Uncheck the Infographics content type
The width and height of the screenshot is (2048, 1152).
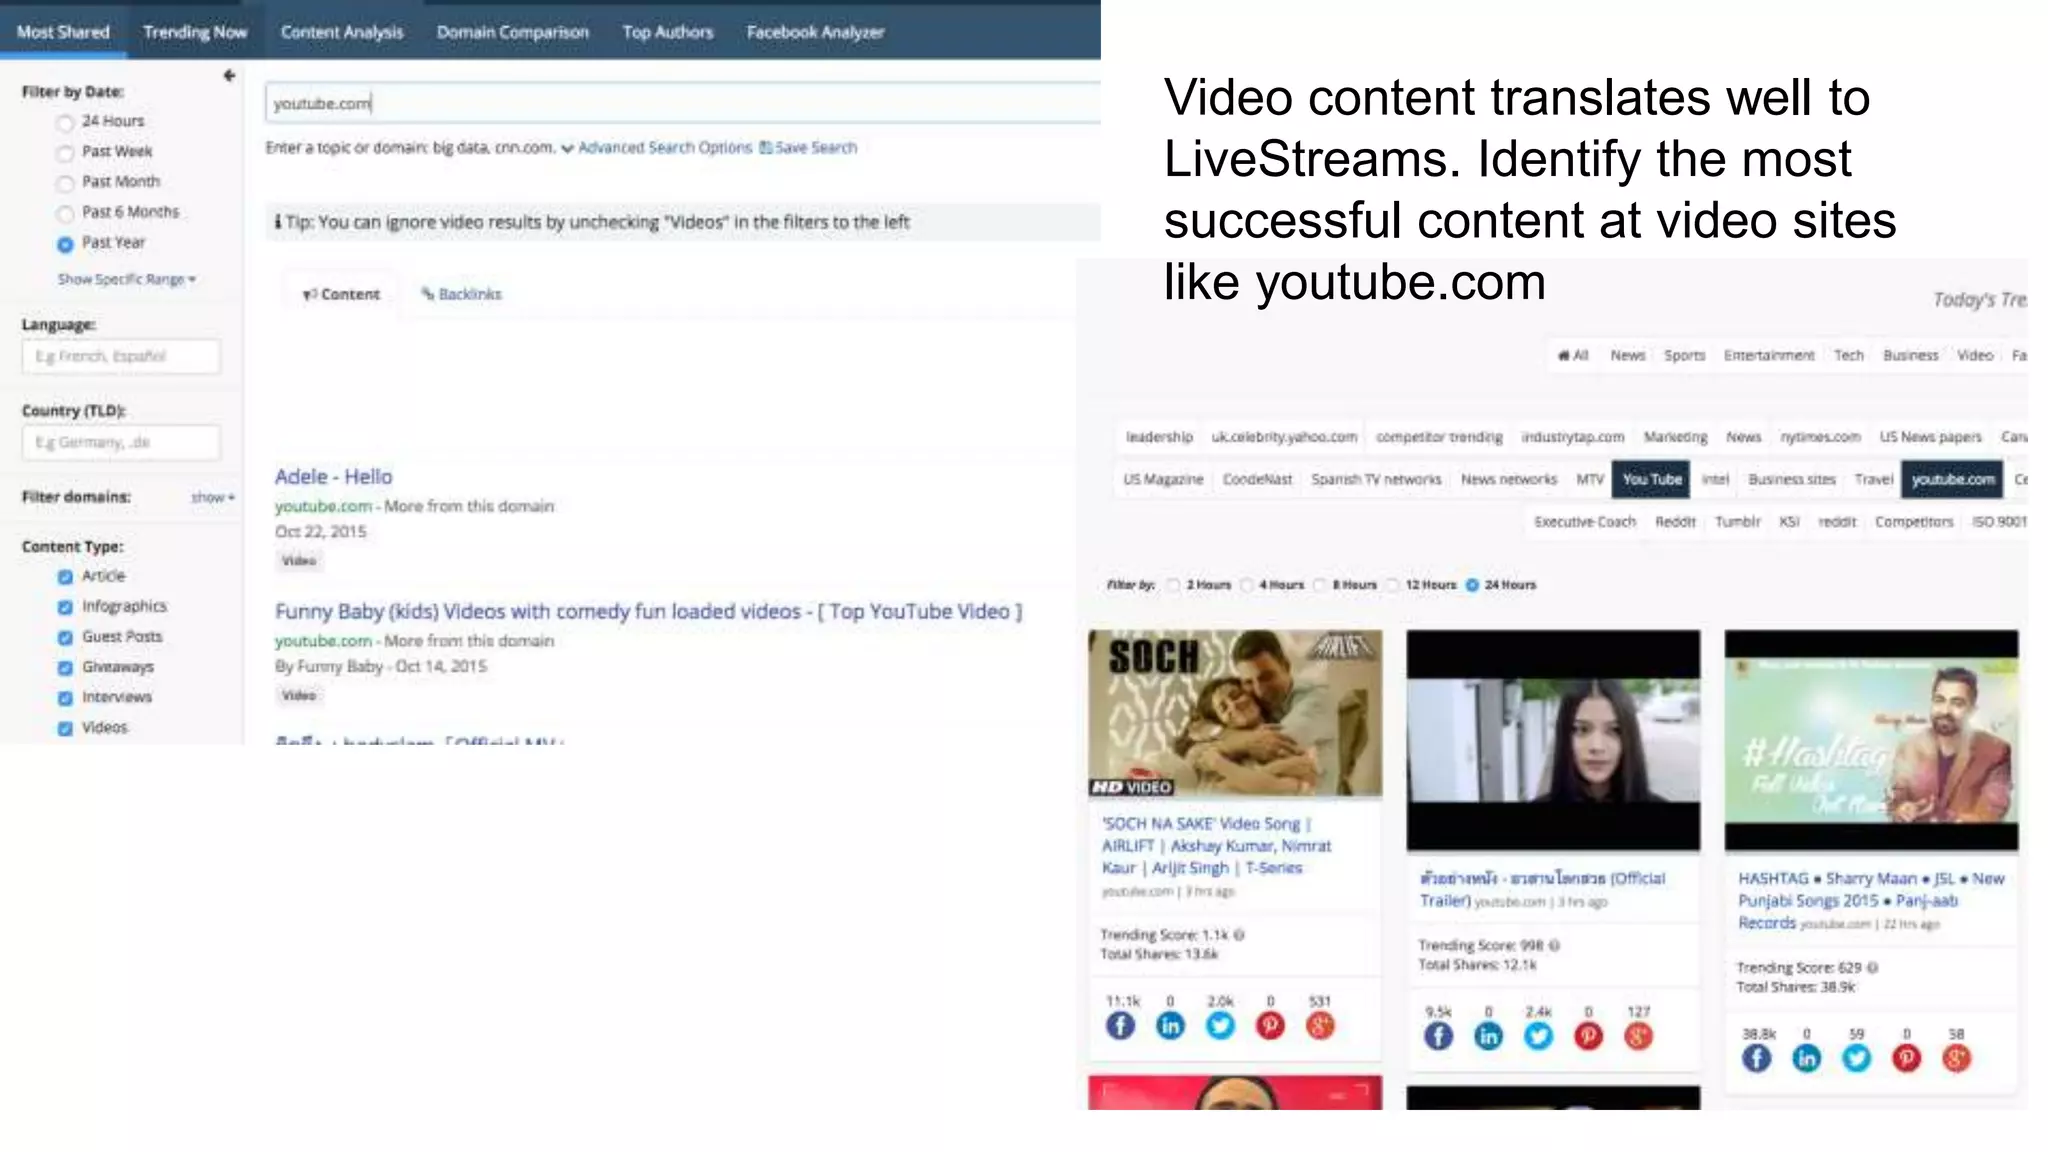point(65,607)
